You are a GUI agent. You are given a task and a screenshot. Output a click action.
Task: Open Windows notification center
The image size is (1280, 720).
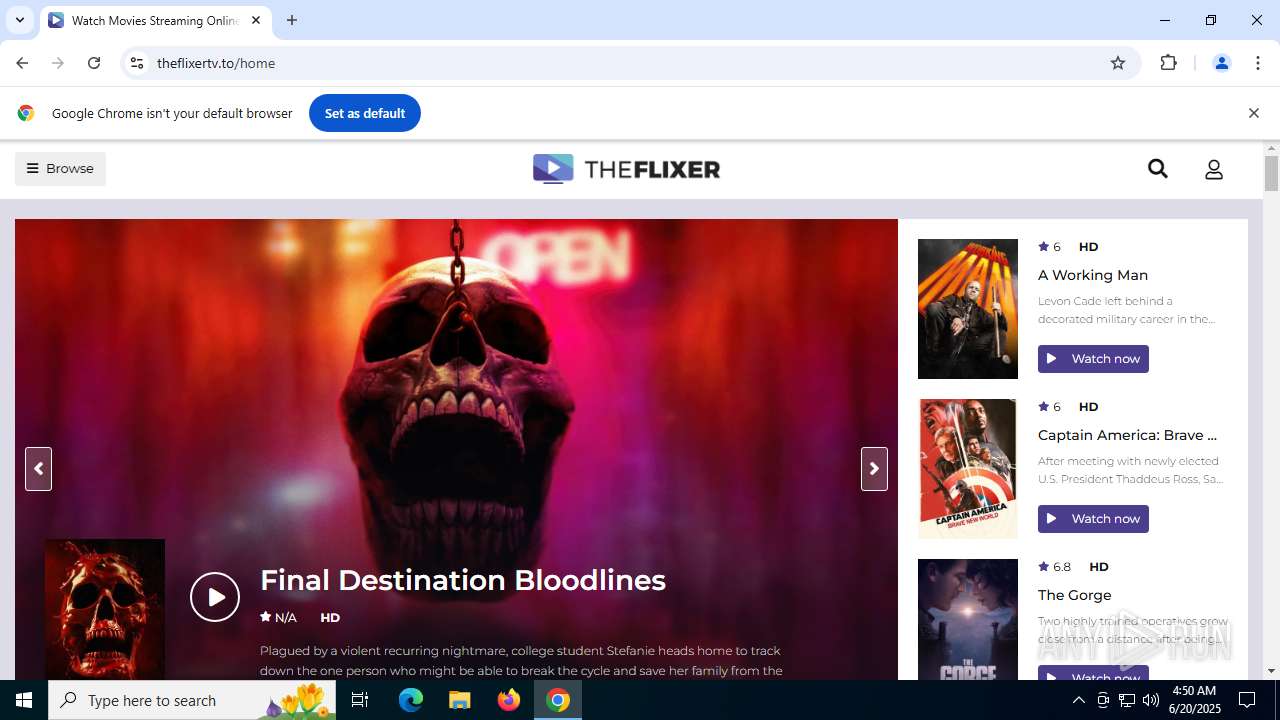click(1247, 700)
